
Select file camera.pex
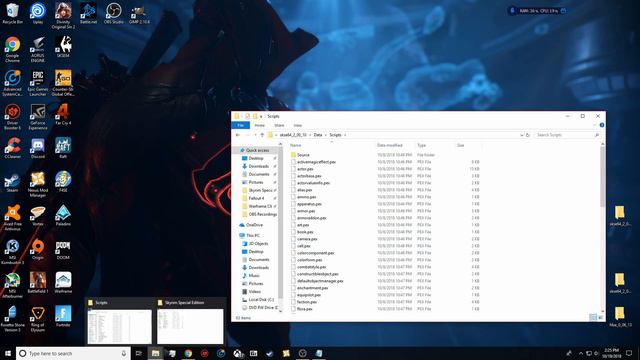[307, 239]
